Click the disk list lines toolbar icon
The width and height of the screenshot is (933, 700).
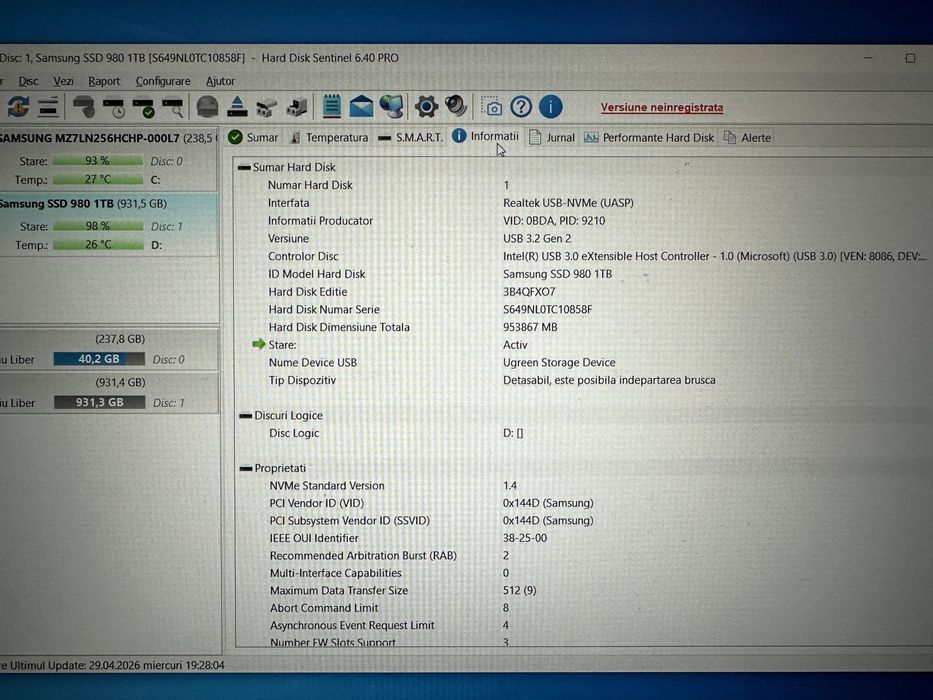tap(48, 107)
